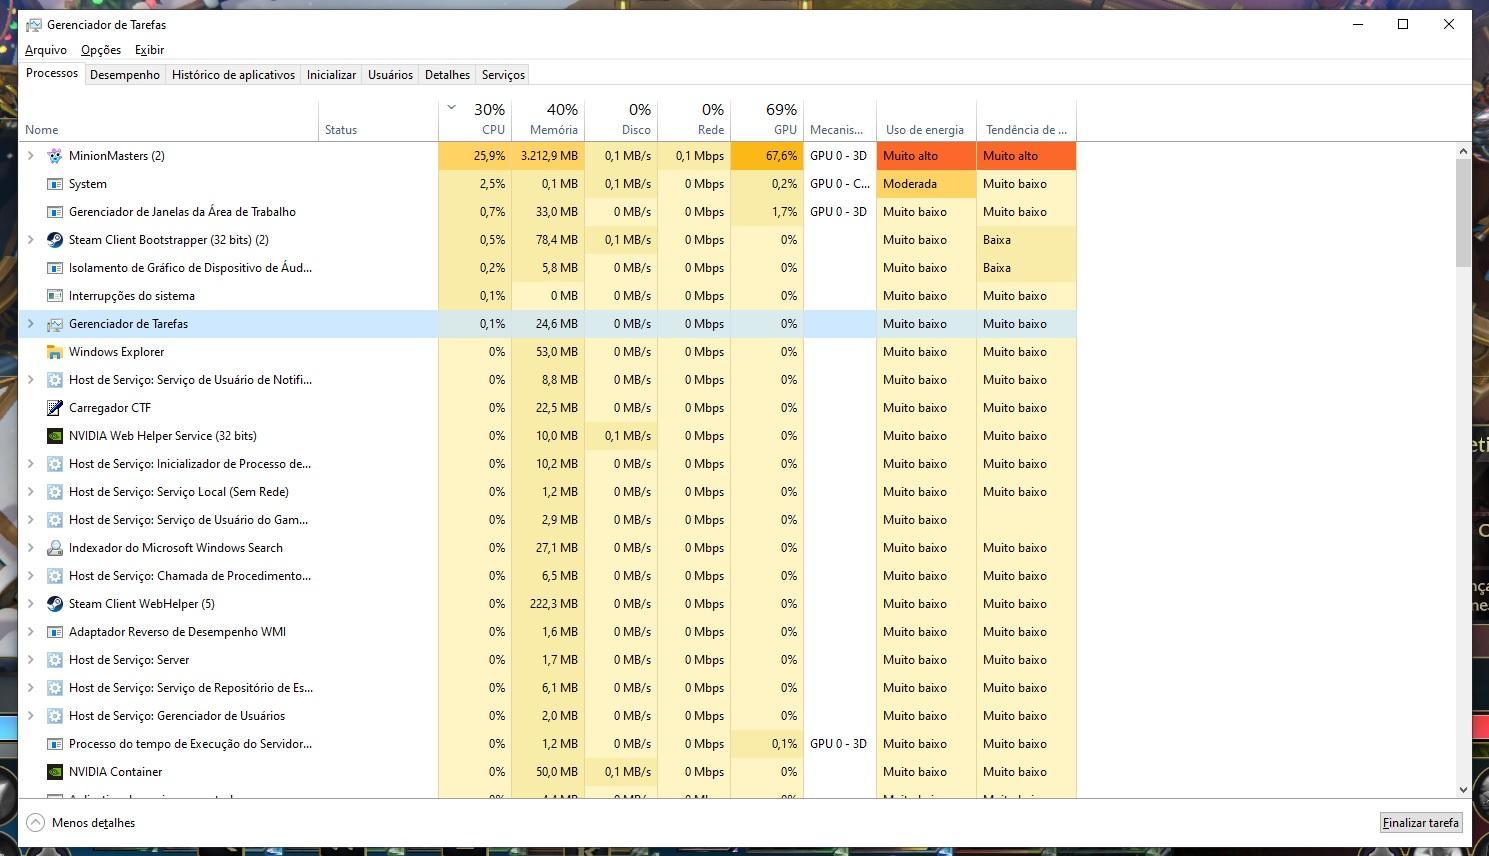Click the 67,6% GPU cell
Screen dimensions: 1489x856
(767, 156)
